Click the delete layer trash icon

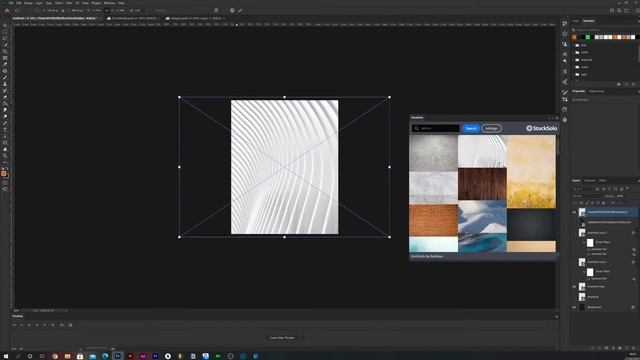pyautogui.click(x=633, y=348)
